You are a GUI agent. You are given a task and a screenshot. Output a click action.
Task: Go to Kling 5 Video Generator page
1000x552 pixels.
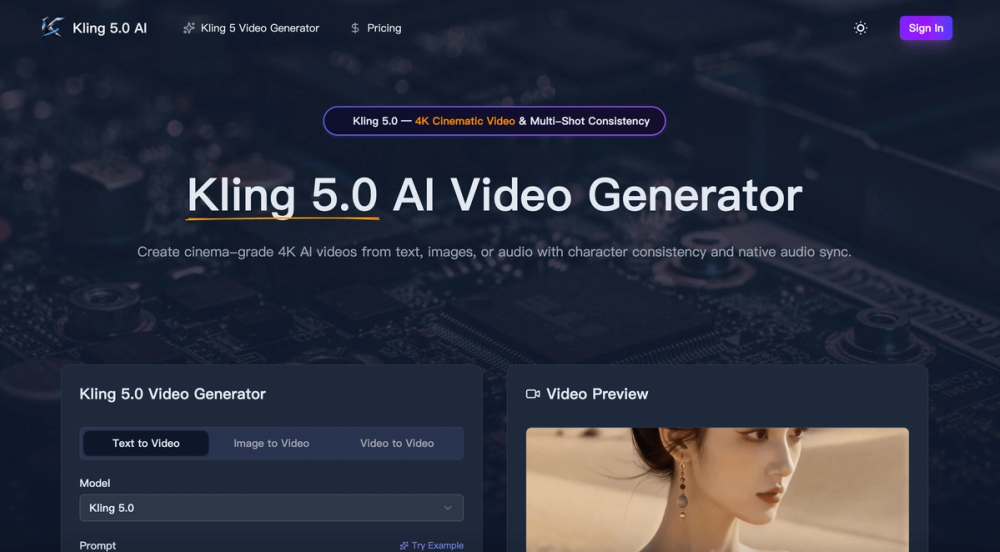pos(251,28)
